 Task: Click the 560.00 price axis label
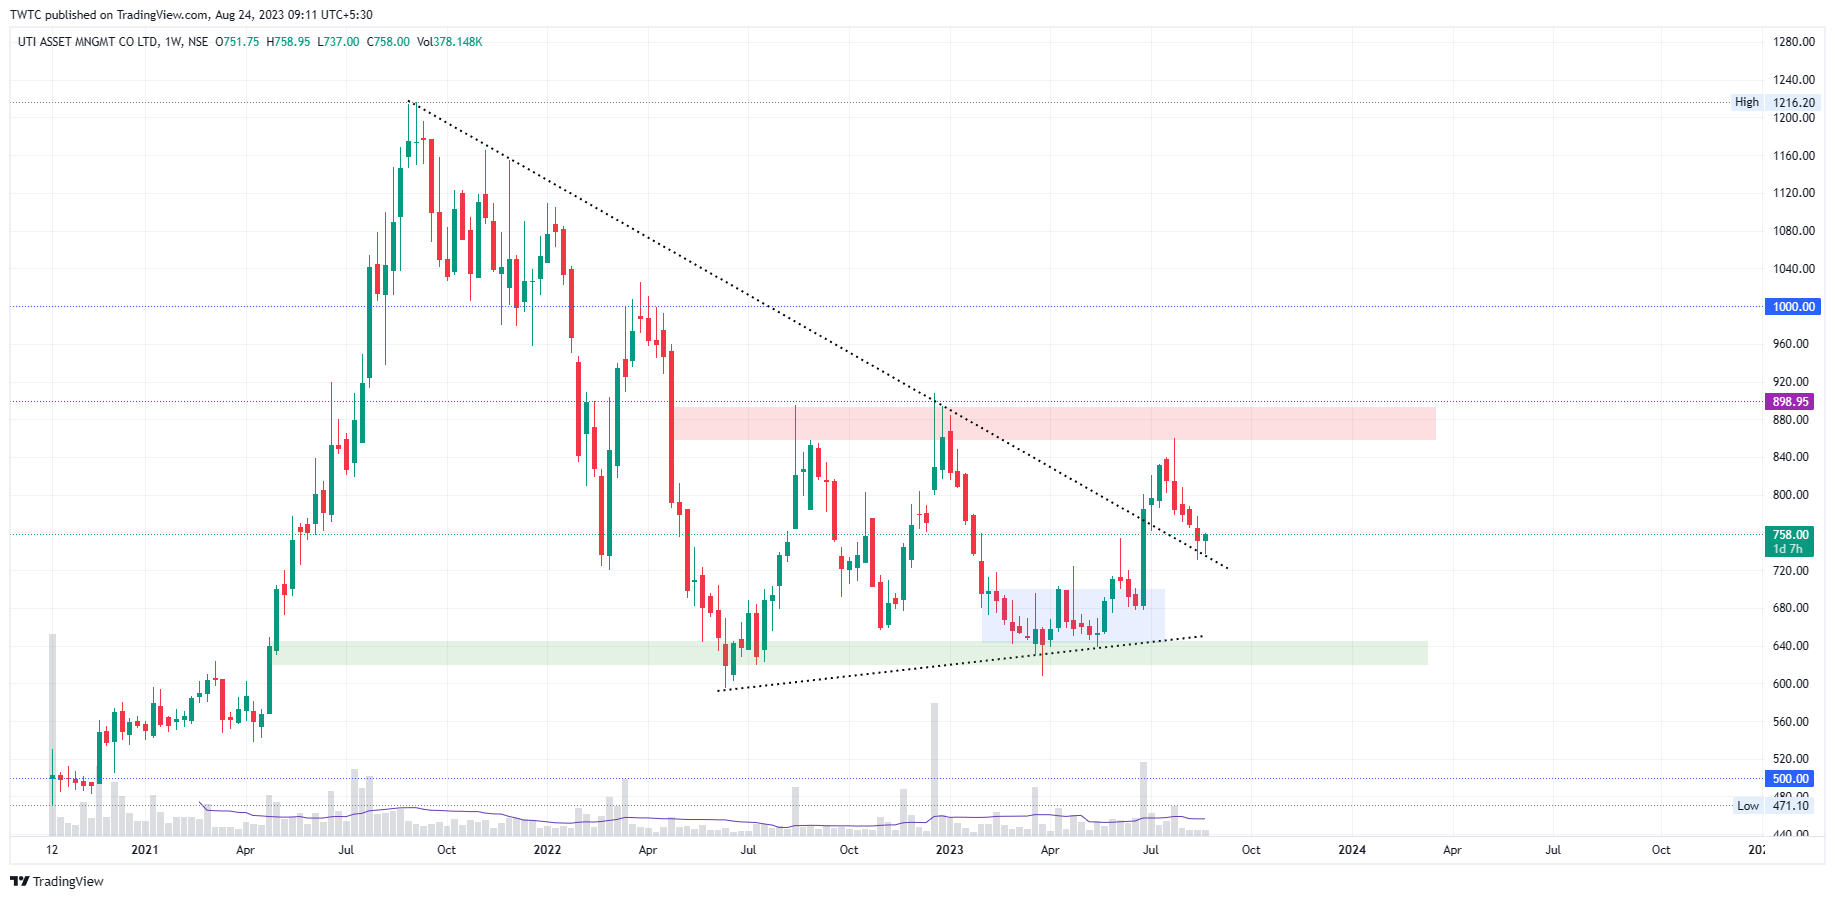(1791, 722)
